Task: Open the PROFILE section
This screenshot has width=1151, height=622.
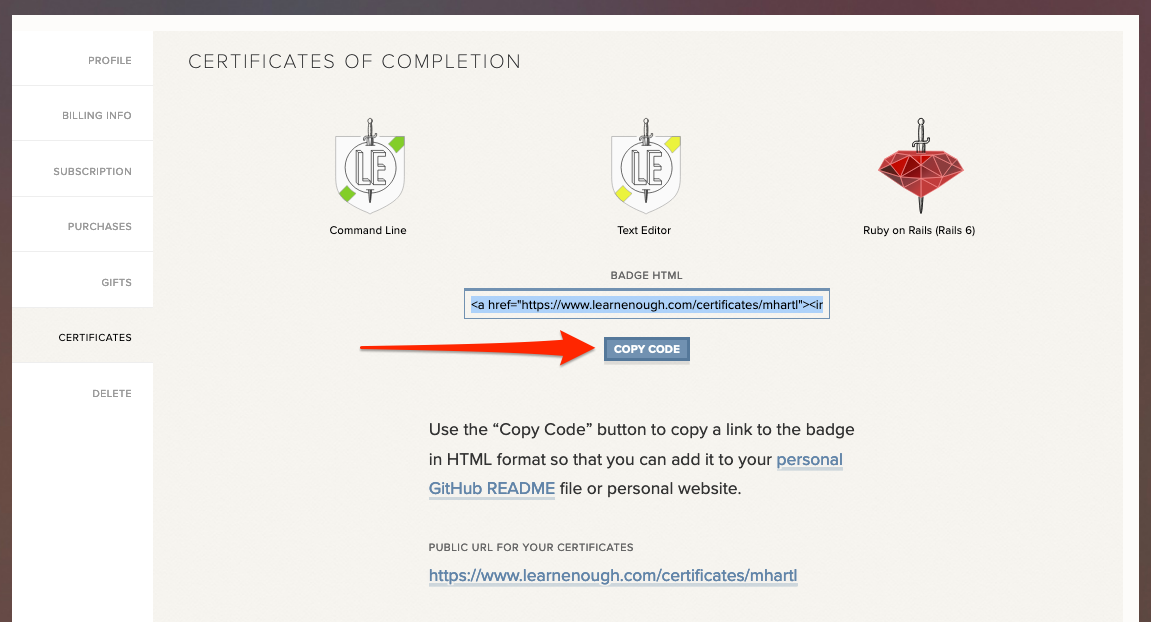Action: 110,60
